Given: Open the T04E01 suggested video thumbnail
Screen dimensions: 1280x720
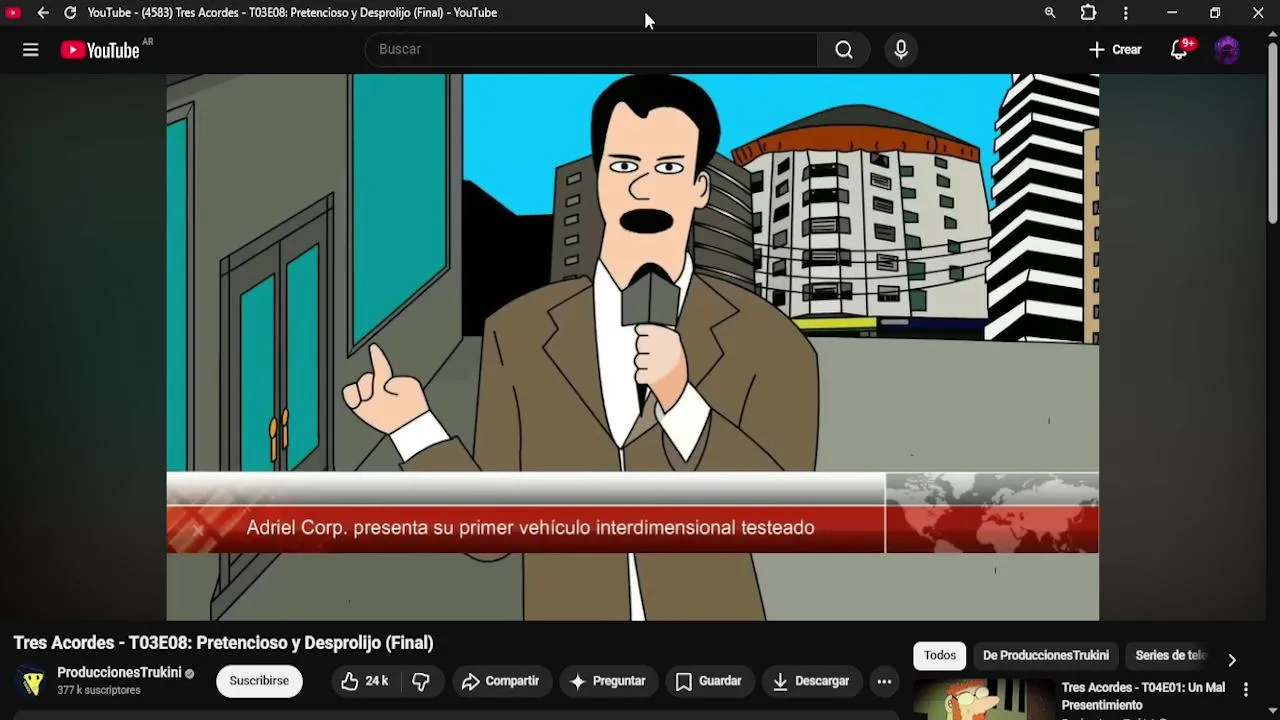Looking at the screenshot, I should [x=983, y=699].
